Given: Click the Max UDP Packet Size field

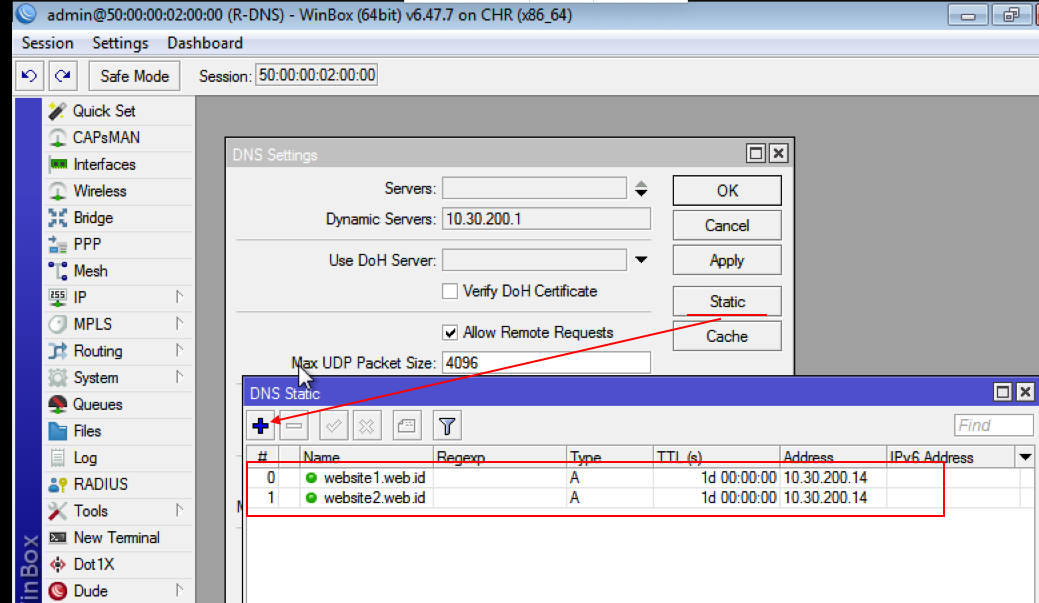Looking at the screenshot, I should 546,362.
